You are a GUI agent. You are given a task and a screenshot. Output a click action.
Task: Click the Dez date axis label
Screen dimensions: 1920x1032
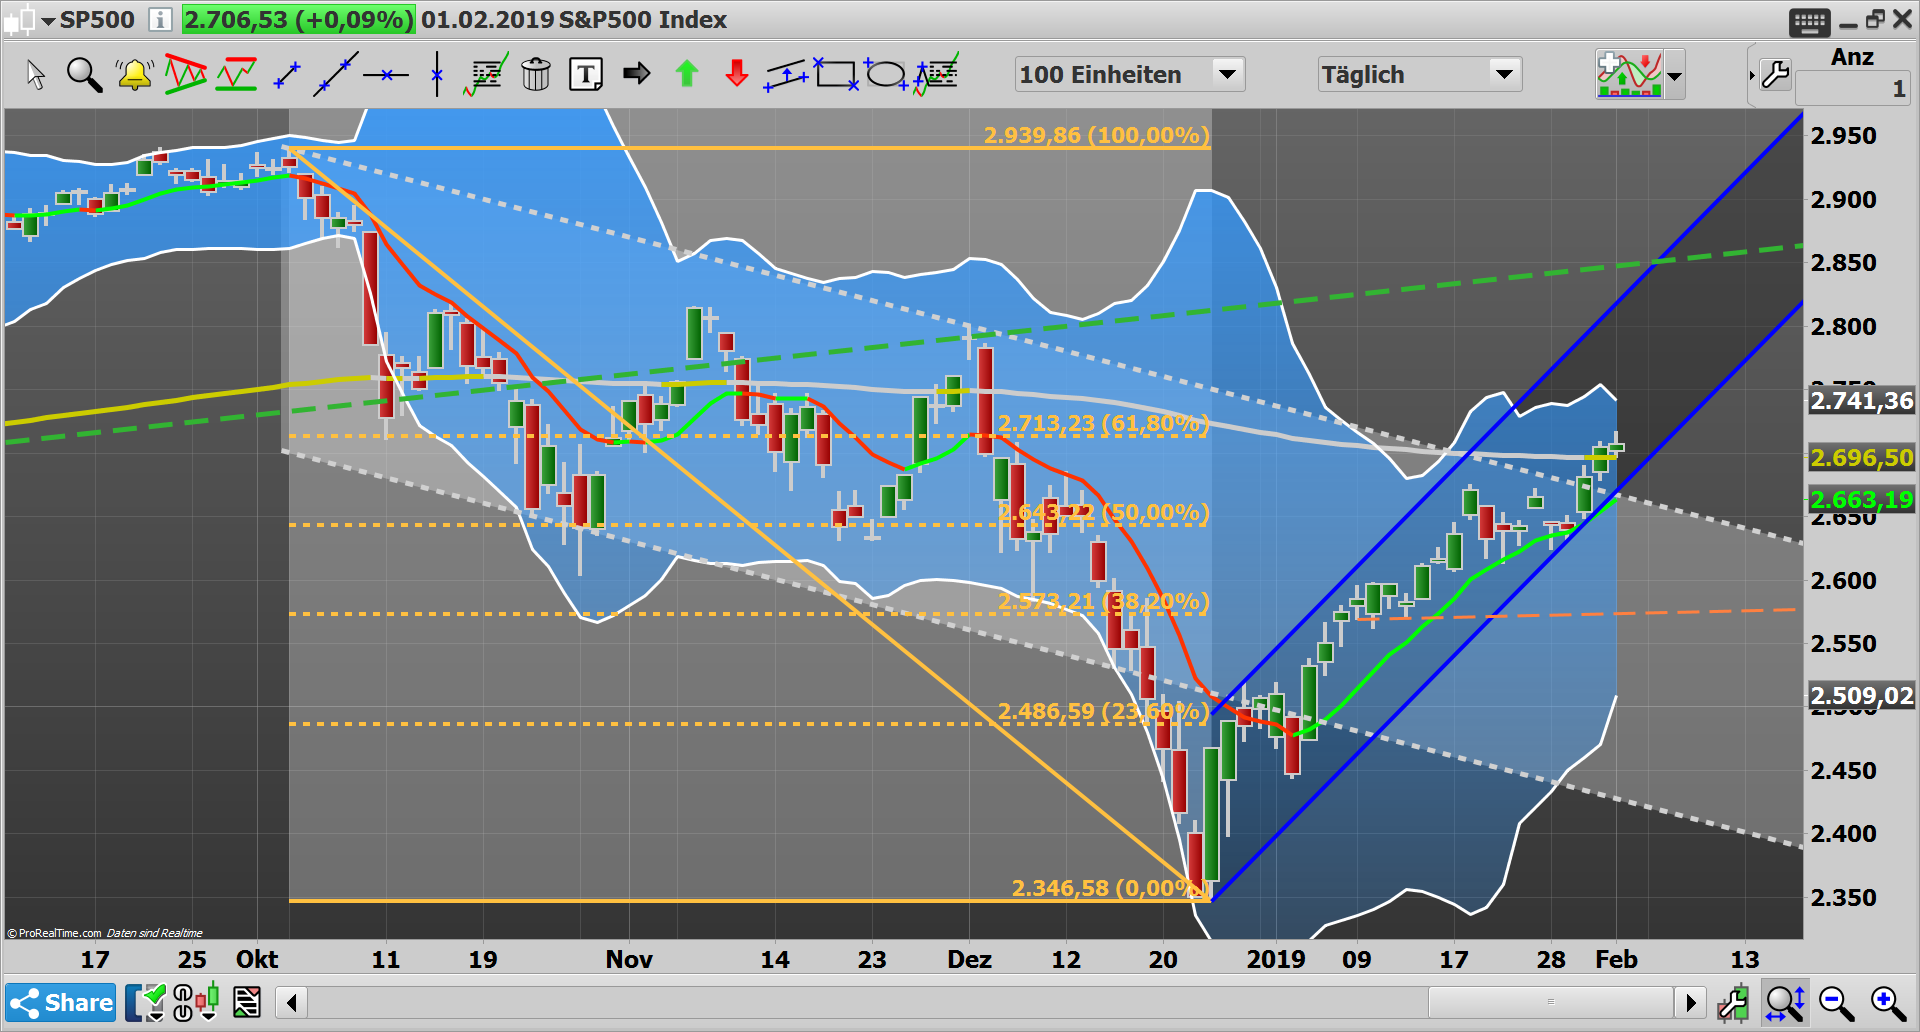(x=969, y=959)
